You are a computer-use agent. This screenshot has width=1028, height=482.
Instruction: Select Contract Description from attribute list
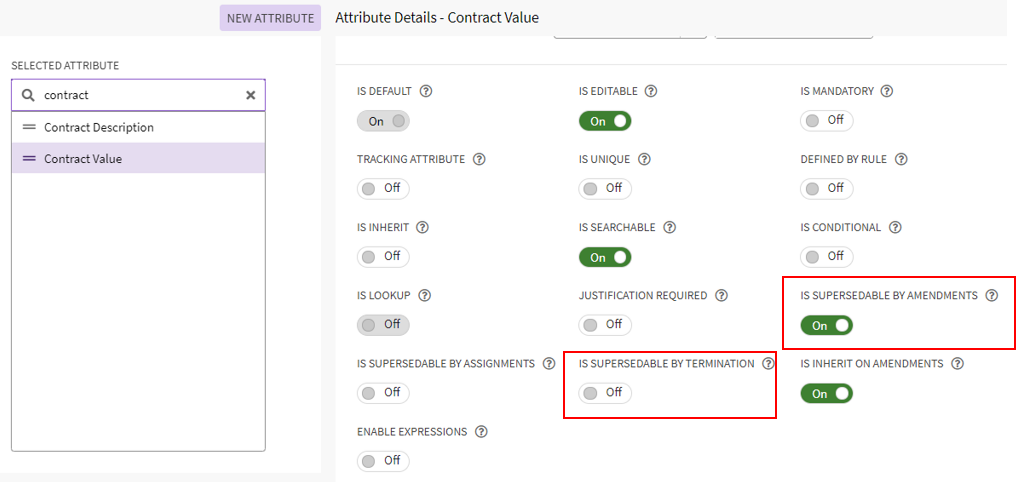point(99,127)
